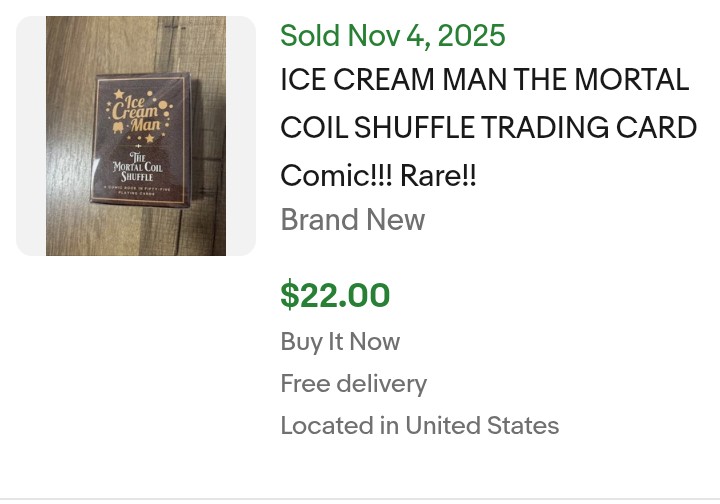Click the wooden surface above the card box
Viewport: 720px width, 504px height.
click(x=136, y=42)
